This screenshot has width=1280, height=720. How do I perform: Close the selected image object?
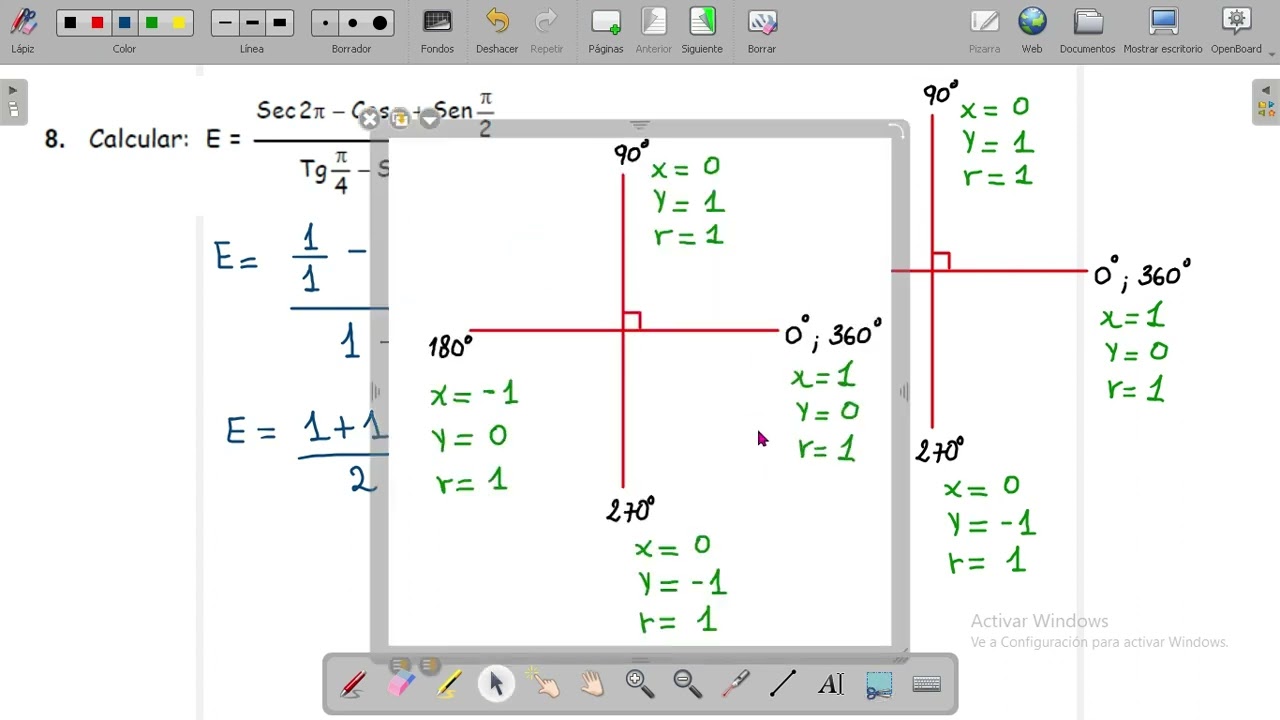point(369,120)
